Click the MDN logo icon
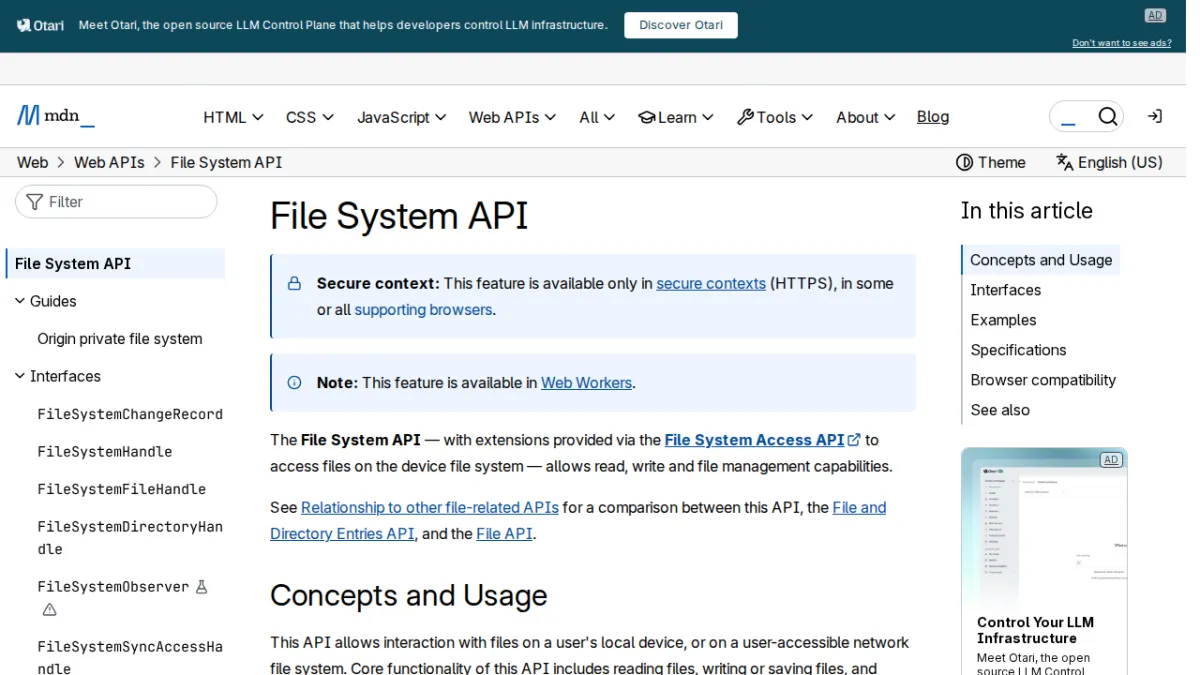This screenshot has height=675, width=1200. coord(28,116)
